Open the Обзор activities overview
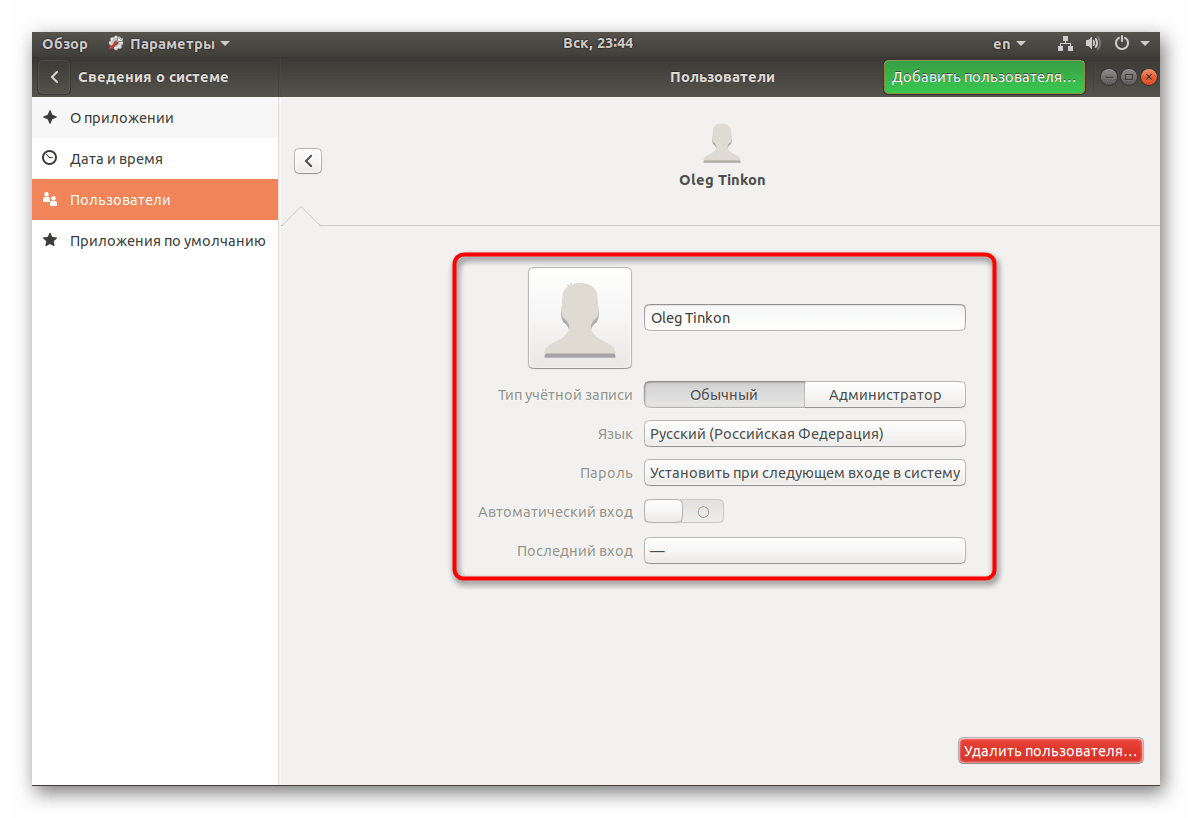The width and height of the screenshot is (1192, 818). (65, 44)
